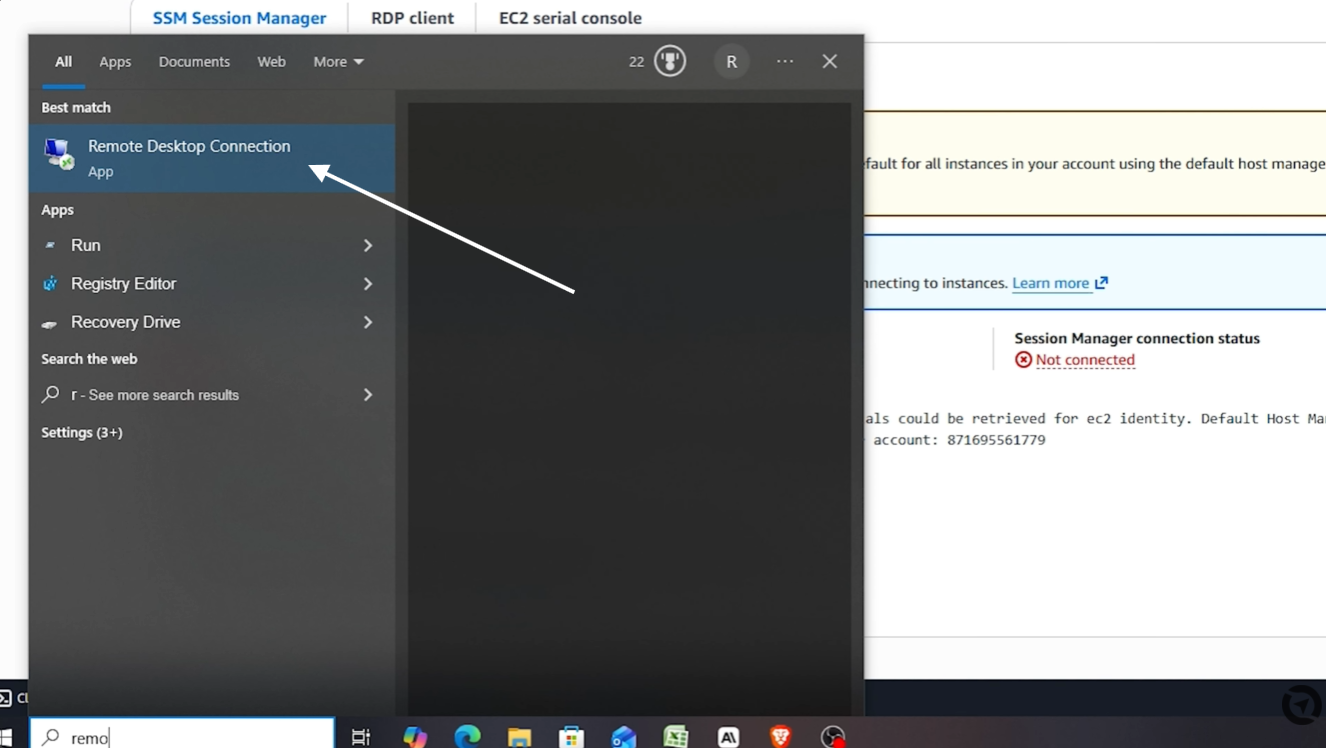Viewport: 1326px width, 748px height.
Task: Open Task View on the taskbar
Action: coord(361,737)
